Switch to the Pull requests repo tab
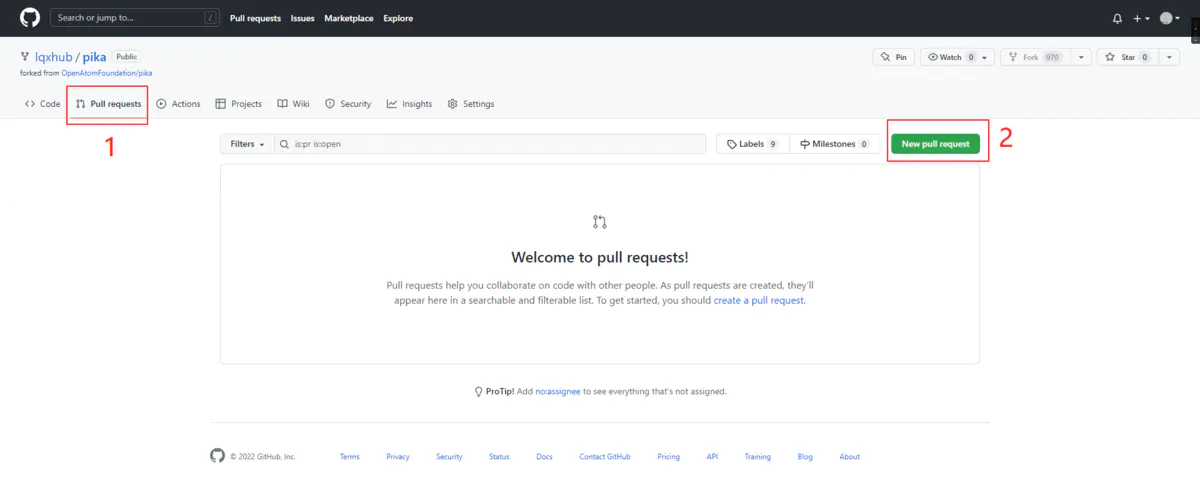Image resolution: width=1200 pixels, height=498 pixels. (x=109, y=104)
